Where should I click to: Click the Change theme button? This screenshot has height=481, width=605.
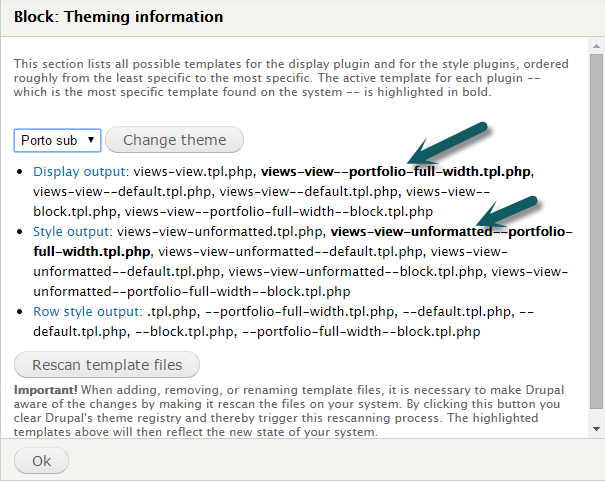(x=174, y=140)
